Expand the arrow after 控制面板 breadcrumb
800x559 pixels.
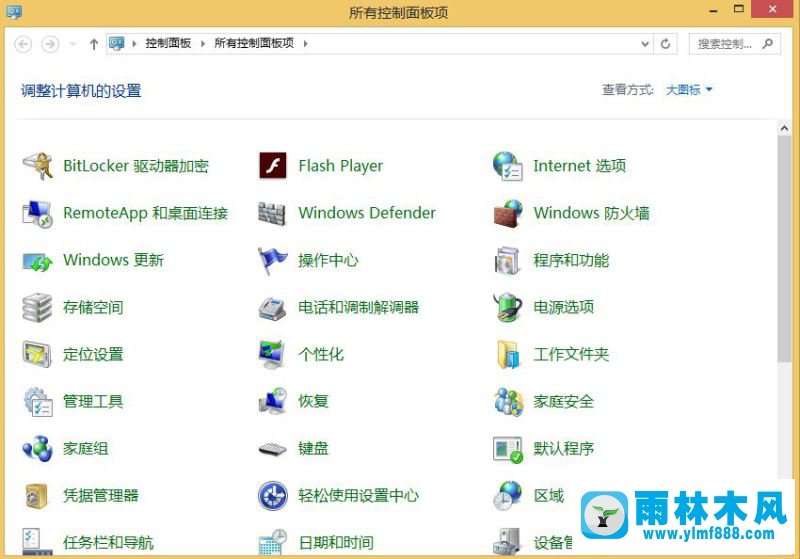click(x=203, y=44)
